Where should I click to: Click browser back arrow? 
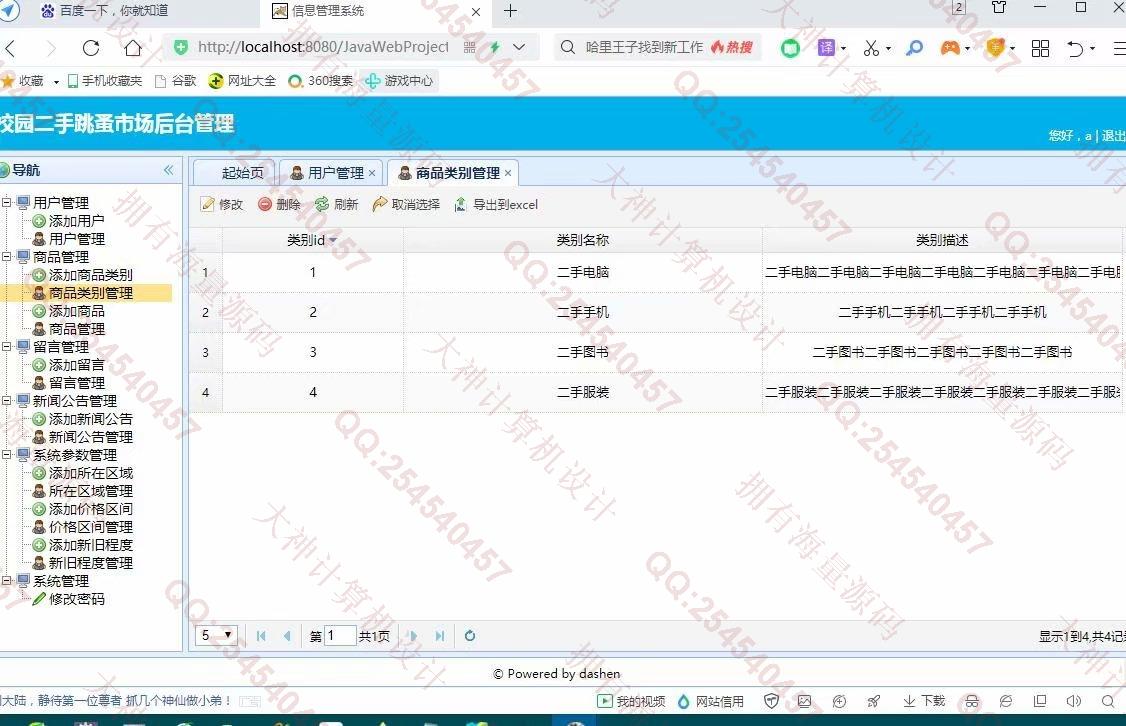coord(10,48)
